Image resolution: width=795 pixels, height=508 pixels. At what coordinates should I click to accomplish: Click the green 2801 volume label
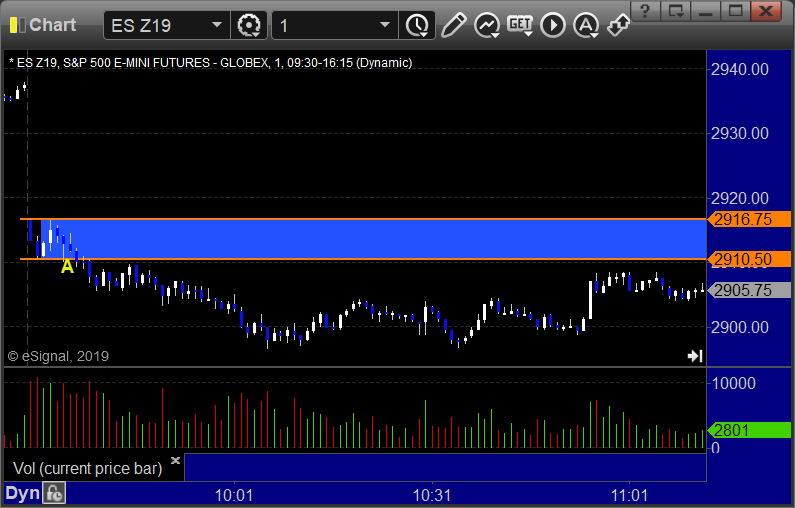[x=749, y=430]
